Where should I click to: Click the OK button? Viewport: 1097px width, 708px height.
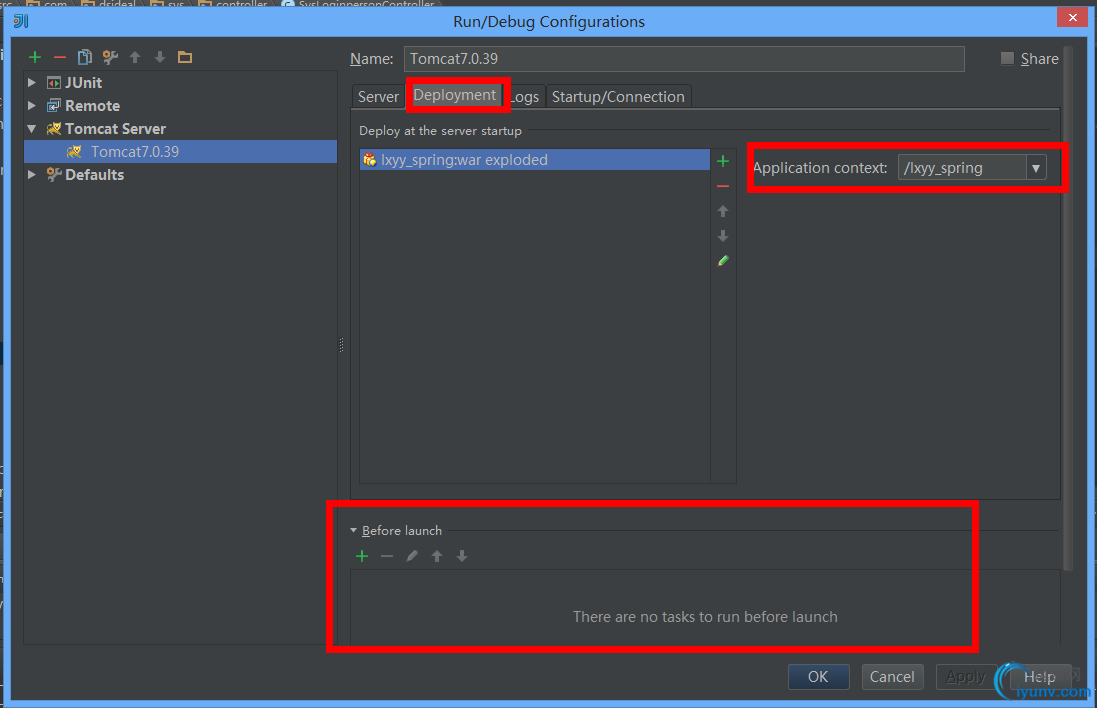point(819,677)
